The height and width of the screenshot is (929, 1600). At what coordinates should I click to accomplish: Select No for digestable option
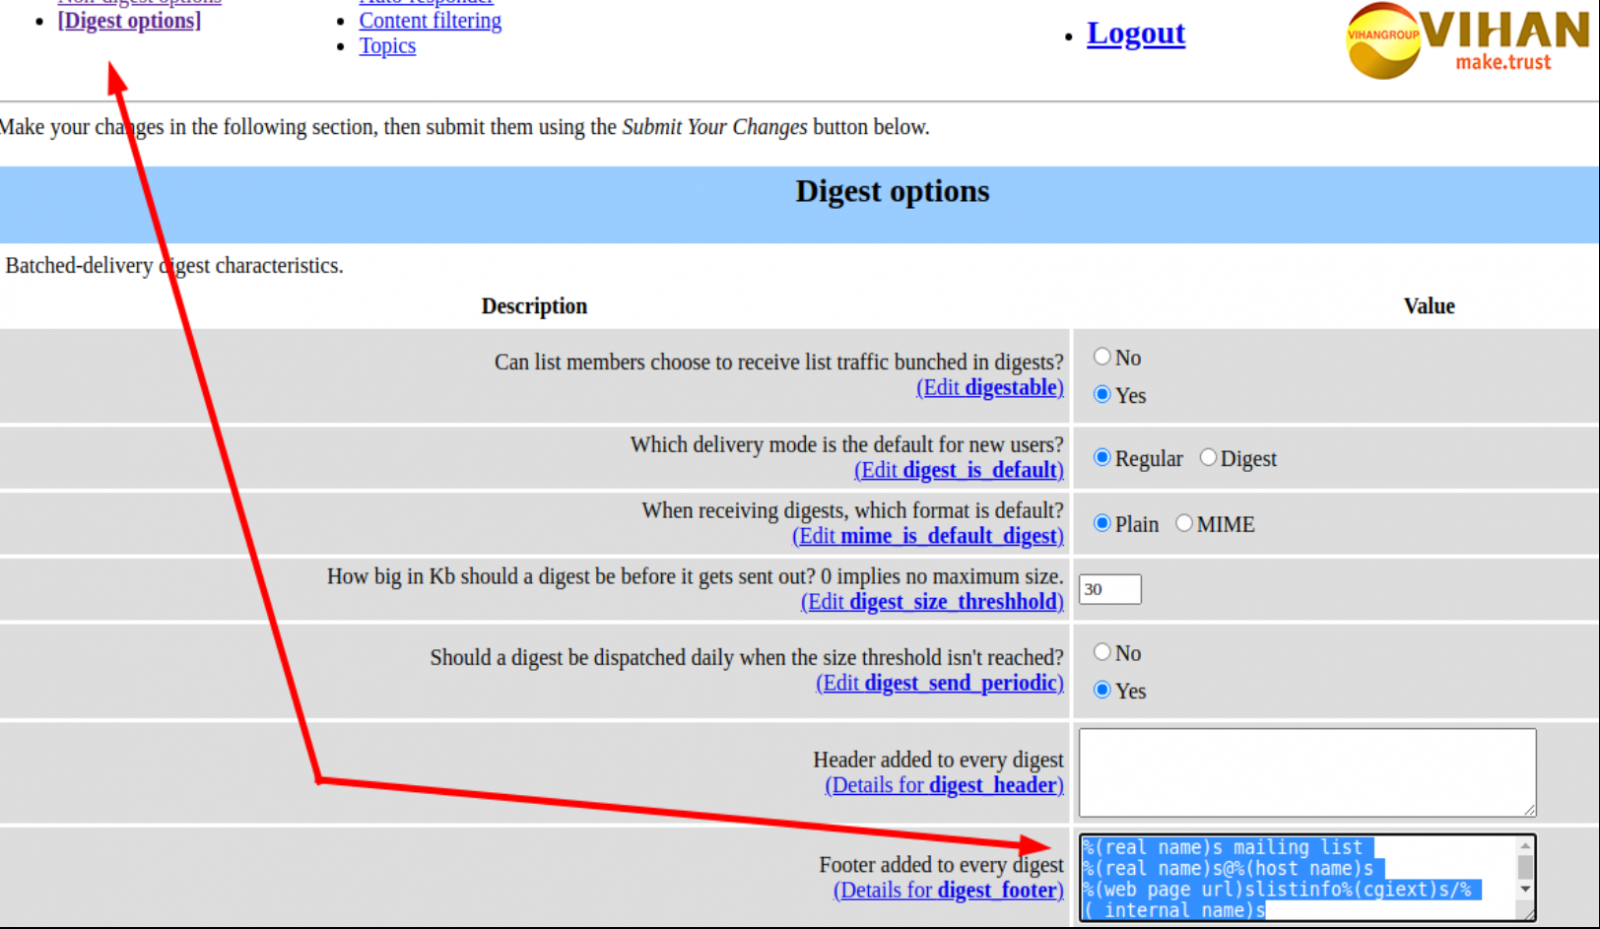point(1102,357)
